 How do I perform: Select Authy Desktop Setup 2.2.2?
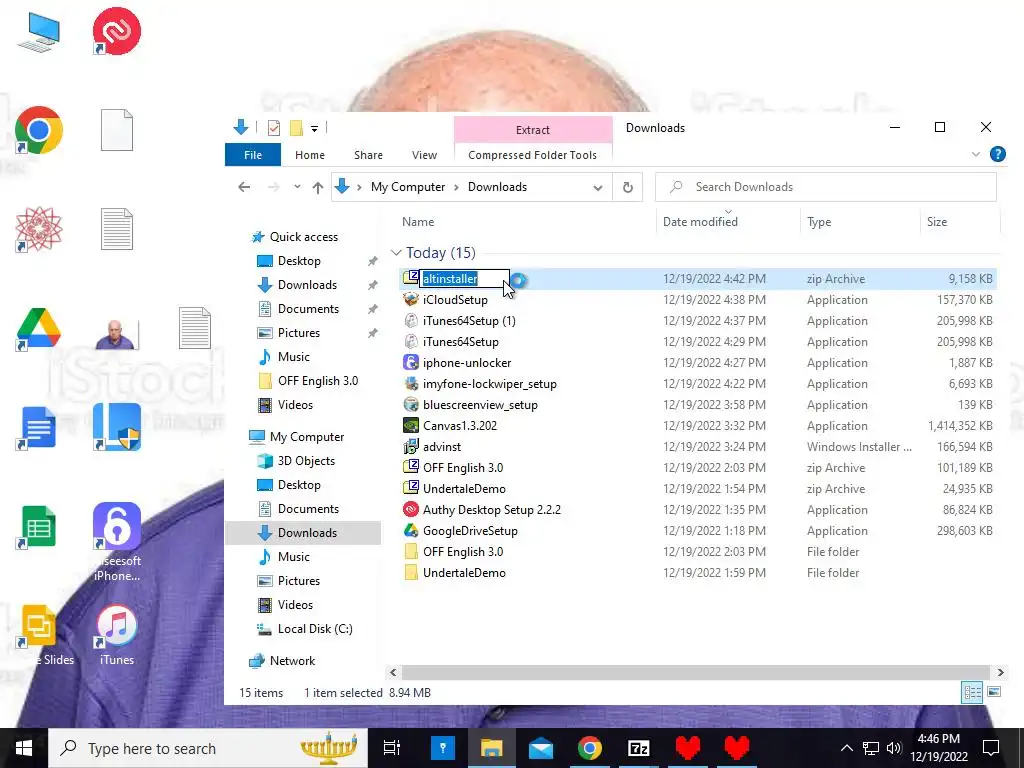click(492, 509)
